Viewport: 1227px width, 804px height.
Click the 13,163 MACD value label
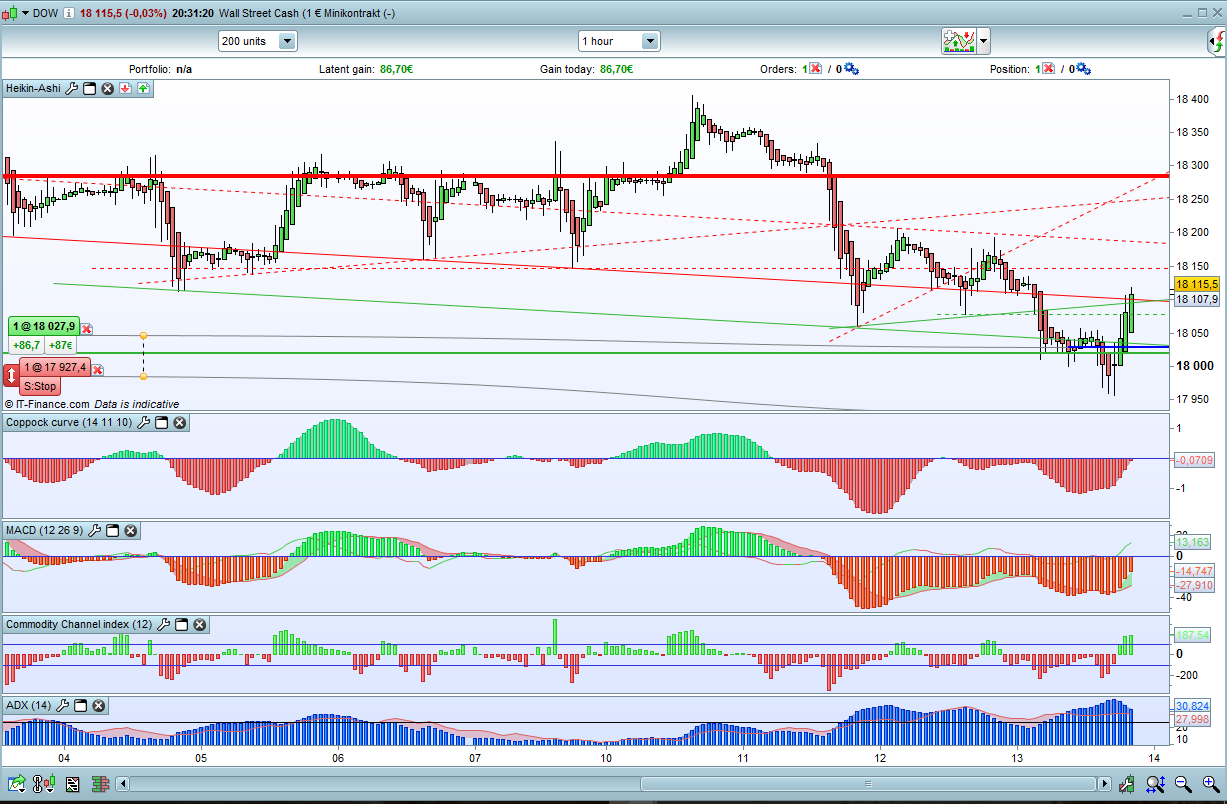[x=1192, y=542]
